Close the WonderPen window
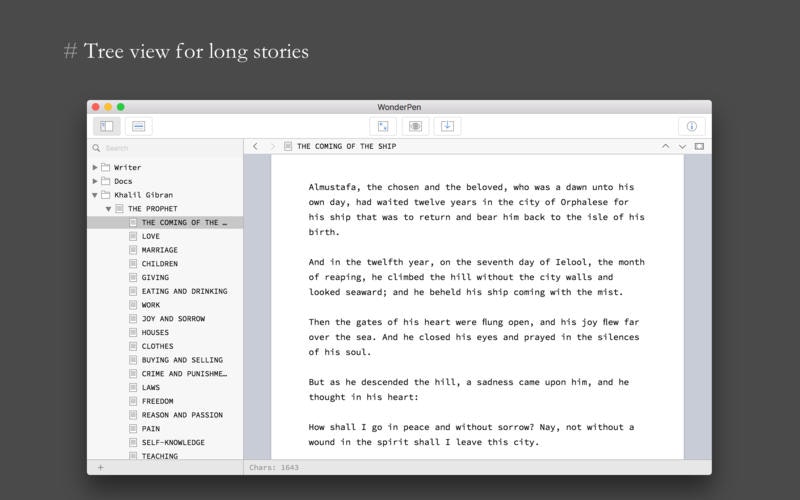The image size is (800, 500). tap(95, 107)
